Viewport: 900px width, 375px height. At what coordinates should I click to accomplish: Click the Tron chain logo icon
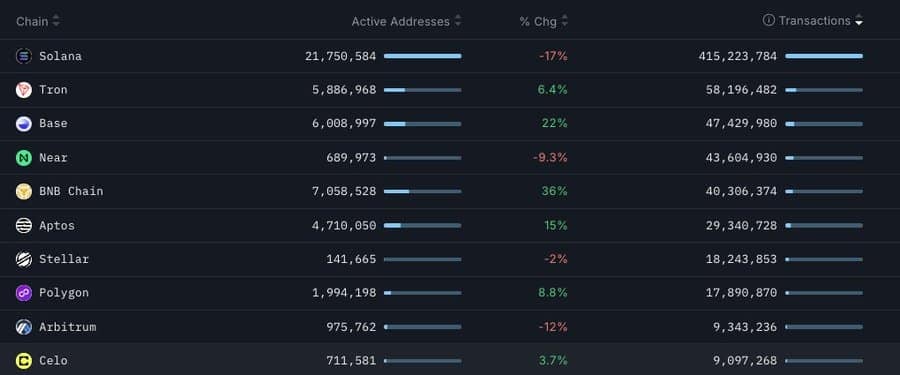pos(24,90)
